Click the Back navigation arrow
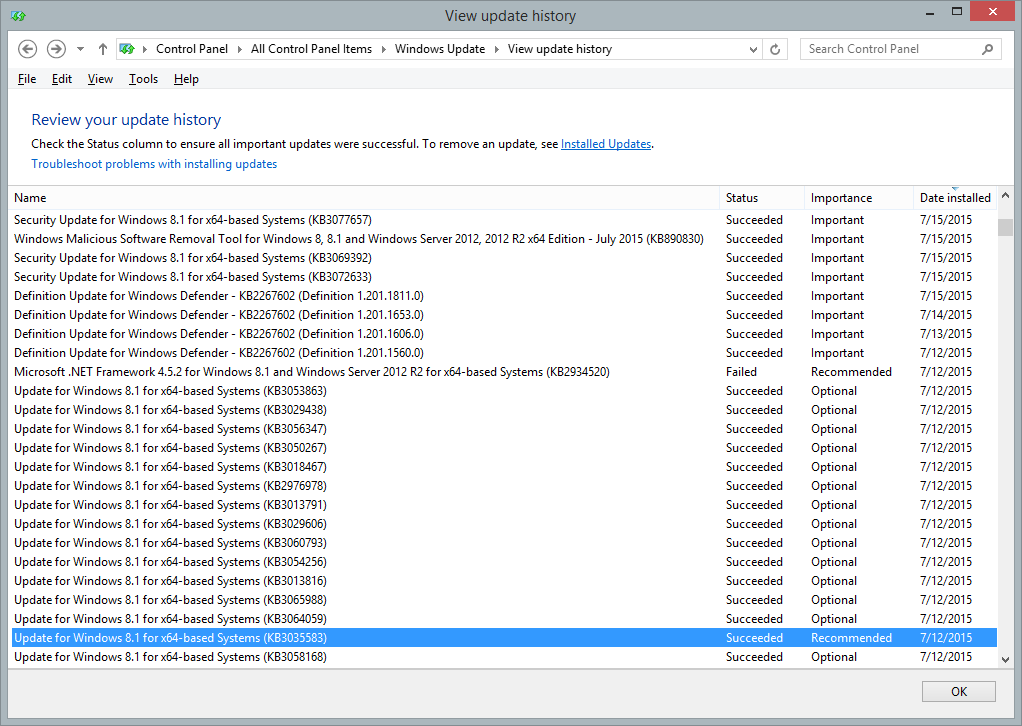Screen dimensions: 1022x726 point(28,49)
